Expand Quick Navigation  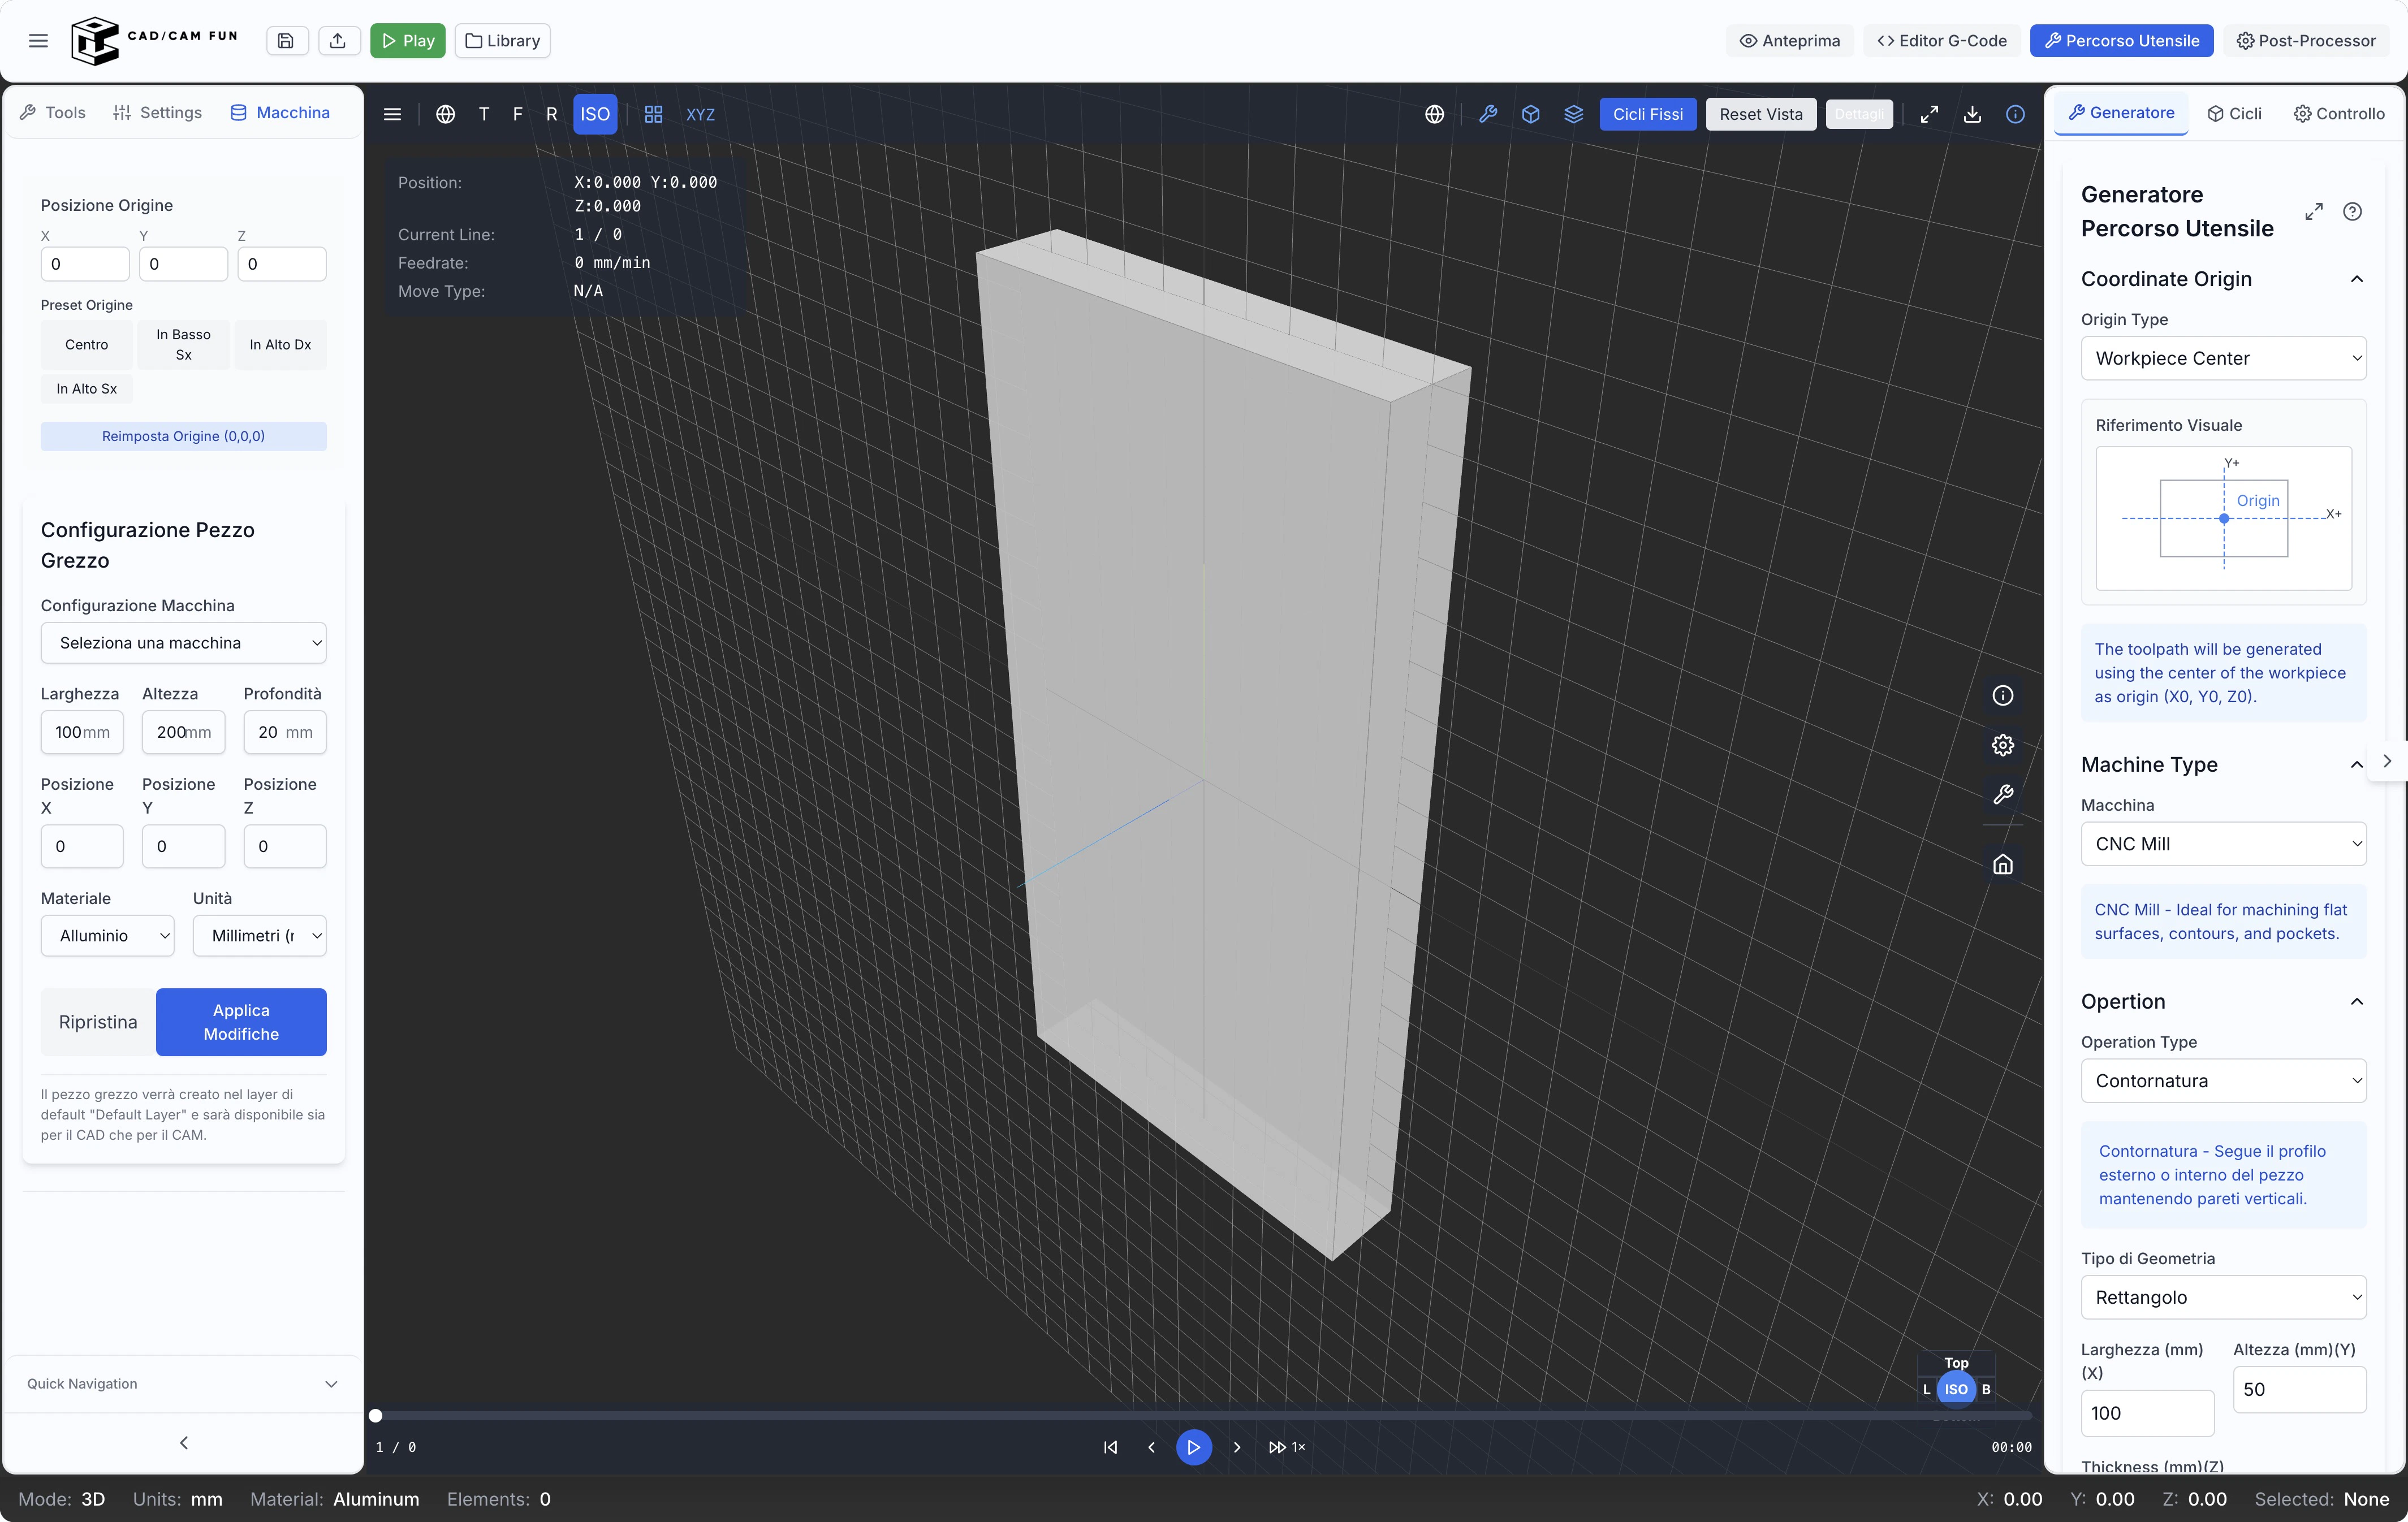click(x=183, y=1384)
